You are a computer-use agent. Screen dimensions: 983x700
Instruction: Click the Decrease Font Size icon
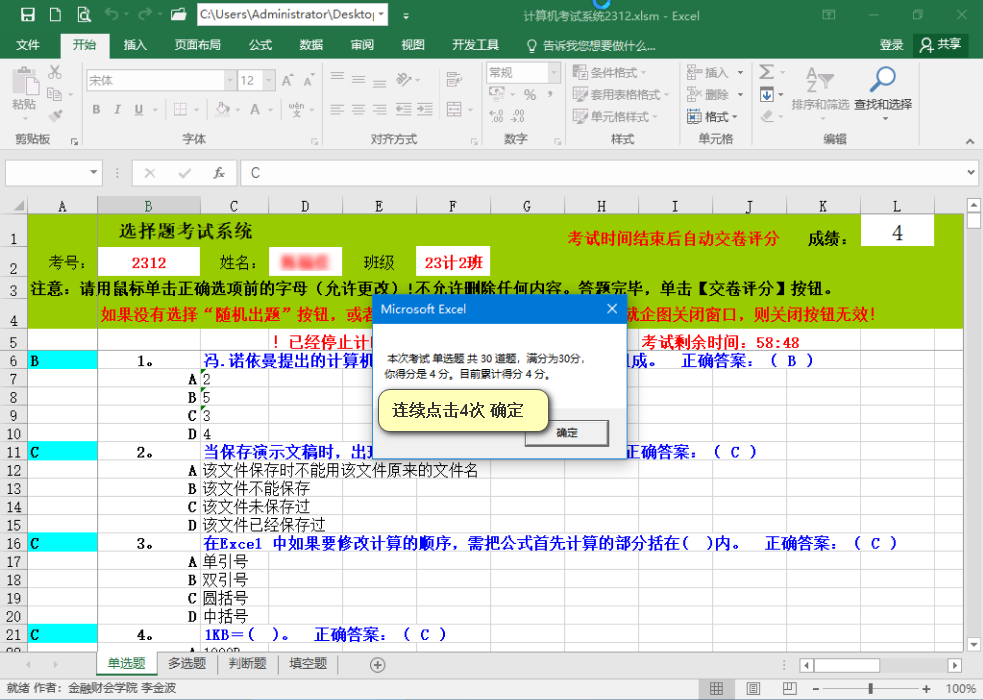click(308, 81)
